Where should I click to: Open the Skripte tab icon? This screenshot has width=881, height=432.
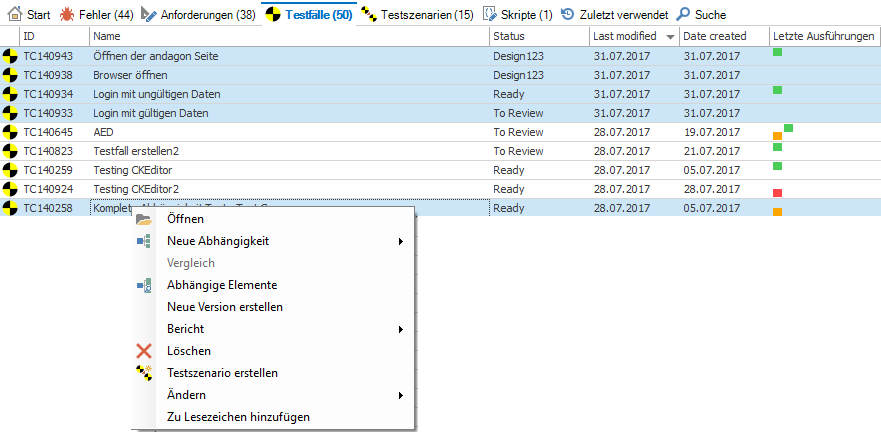tap(489, 15)
